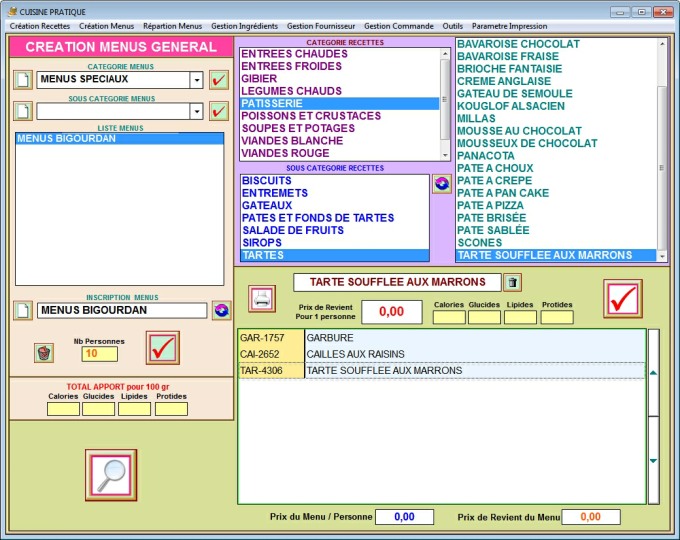This screenshot has width=680, height=540.
Task: Open the Categorie Menus dropdown
Action: click(x=196, y=80)
